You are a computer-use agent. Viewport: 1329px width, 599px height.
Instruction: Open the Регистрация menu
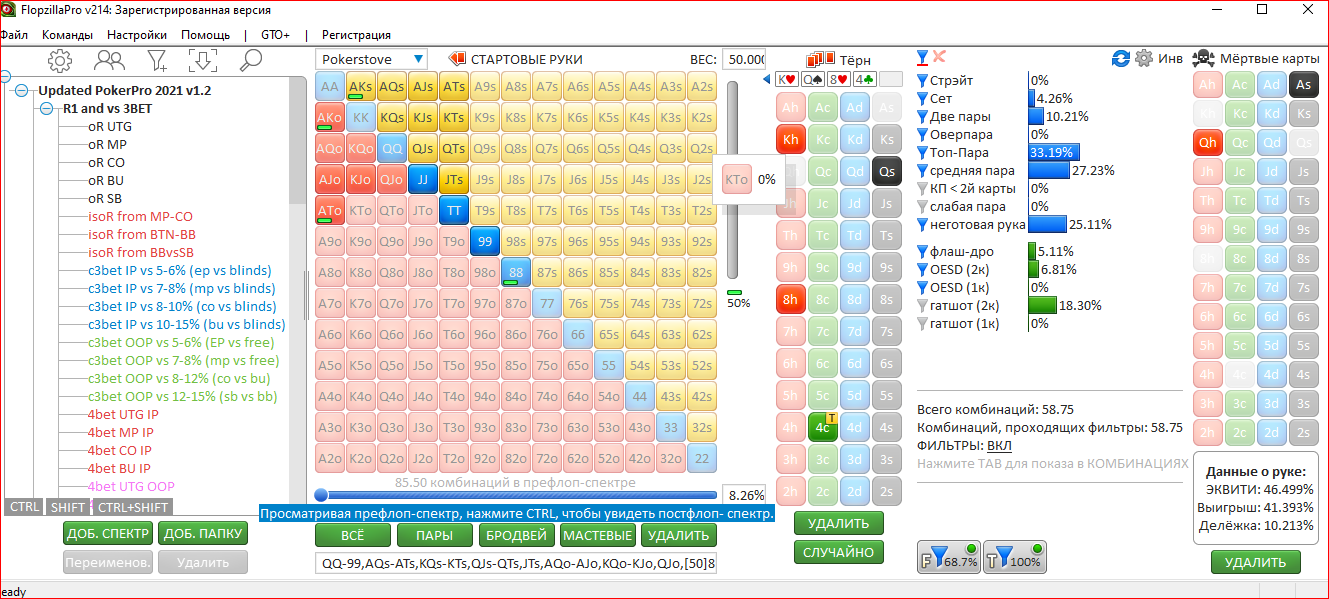(356, 34)
